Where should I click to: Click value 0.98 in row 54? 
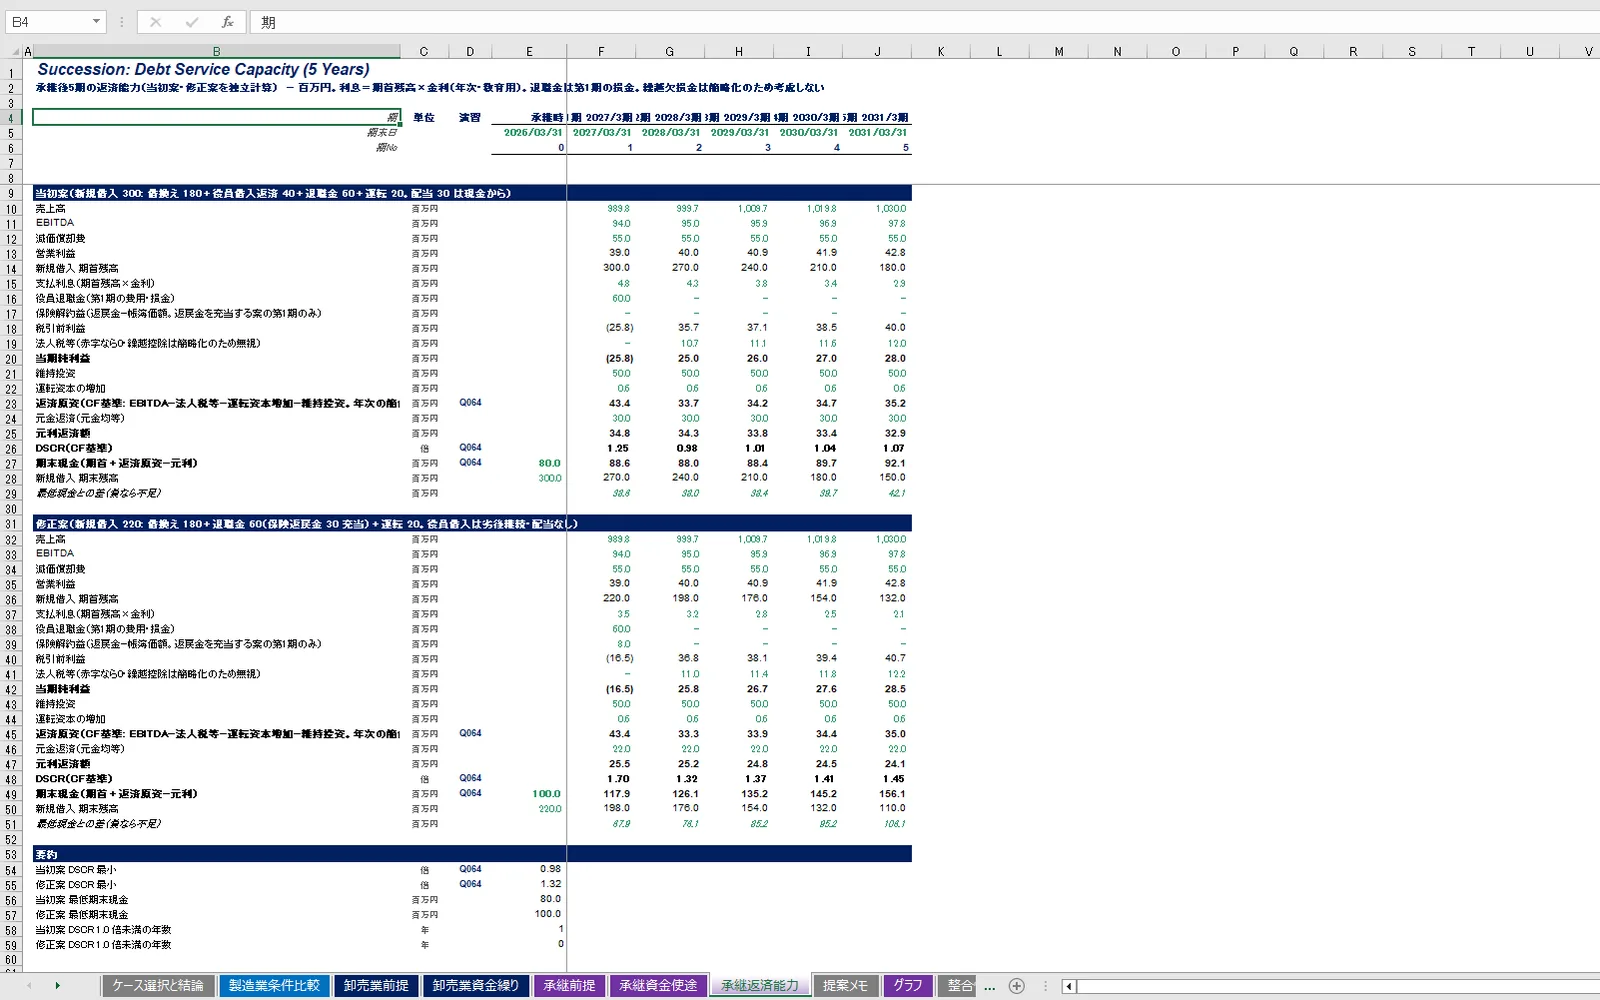point(551,869)
